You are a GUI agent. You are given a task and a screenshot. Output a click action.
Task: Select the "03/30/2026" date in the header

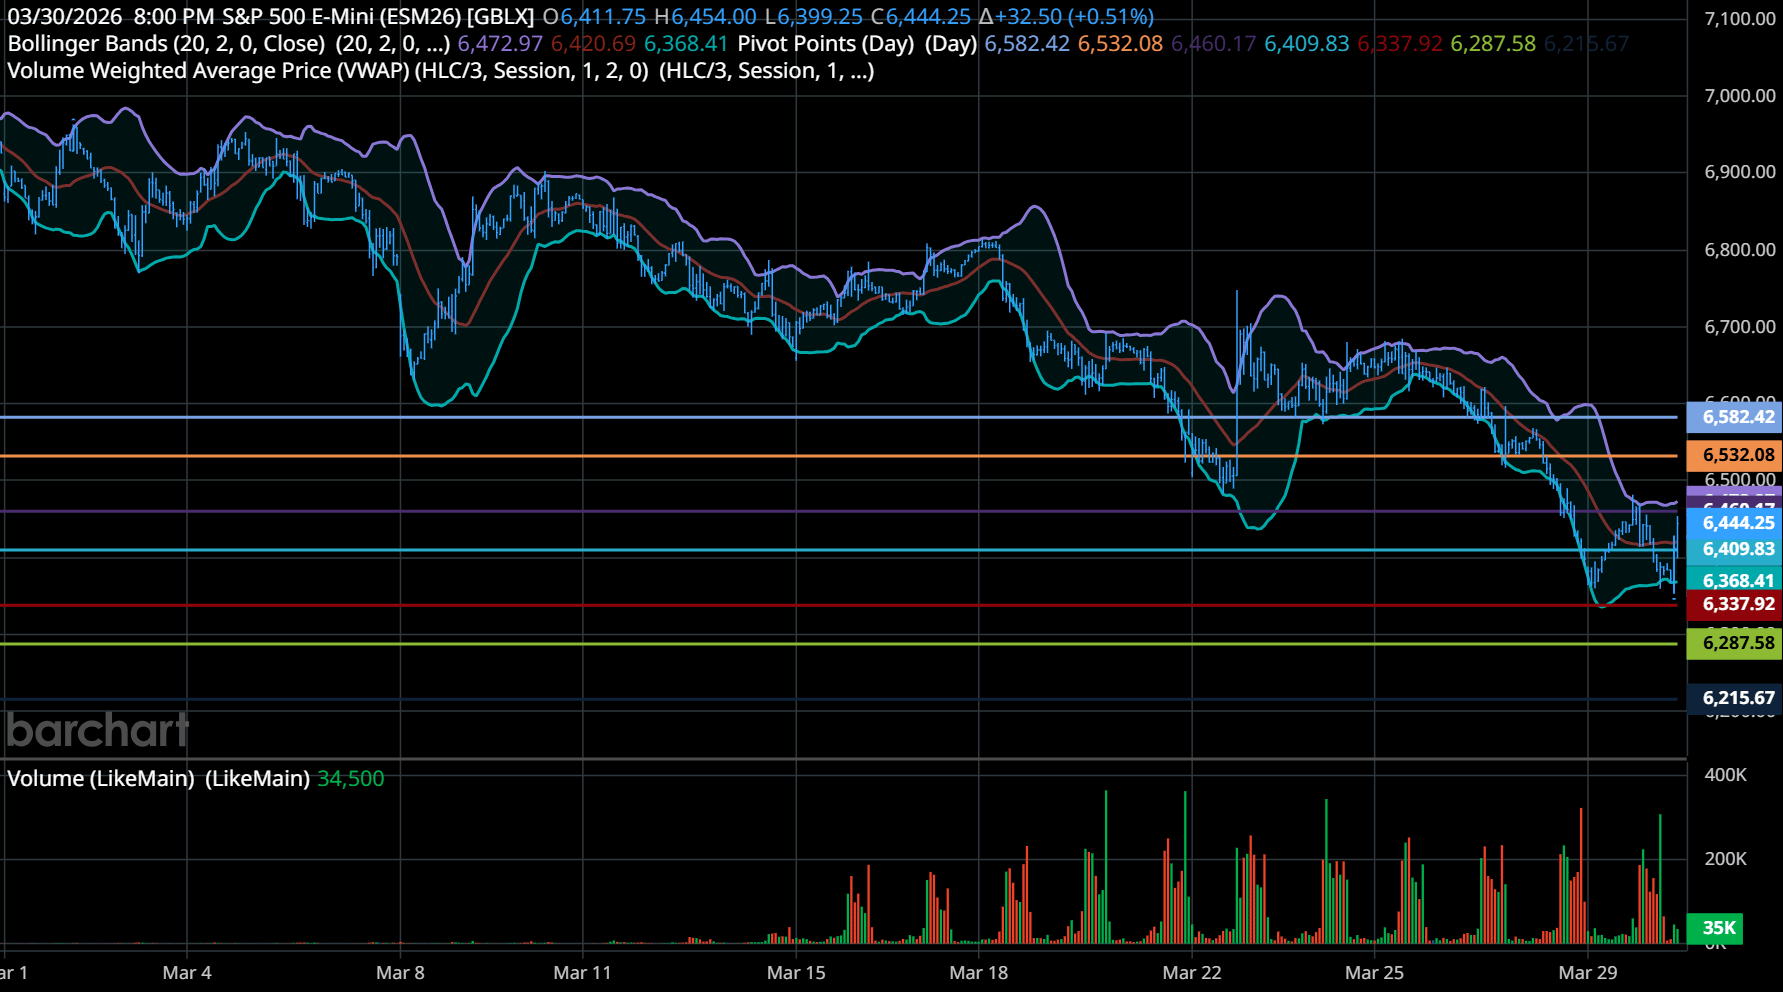click(65, 17)
